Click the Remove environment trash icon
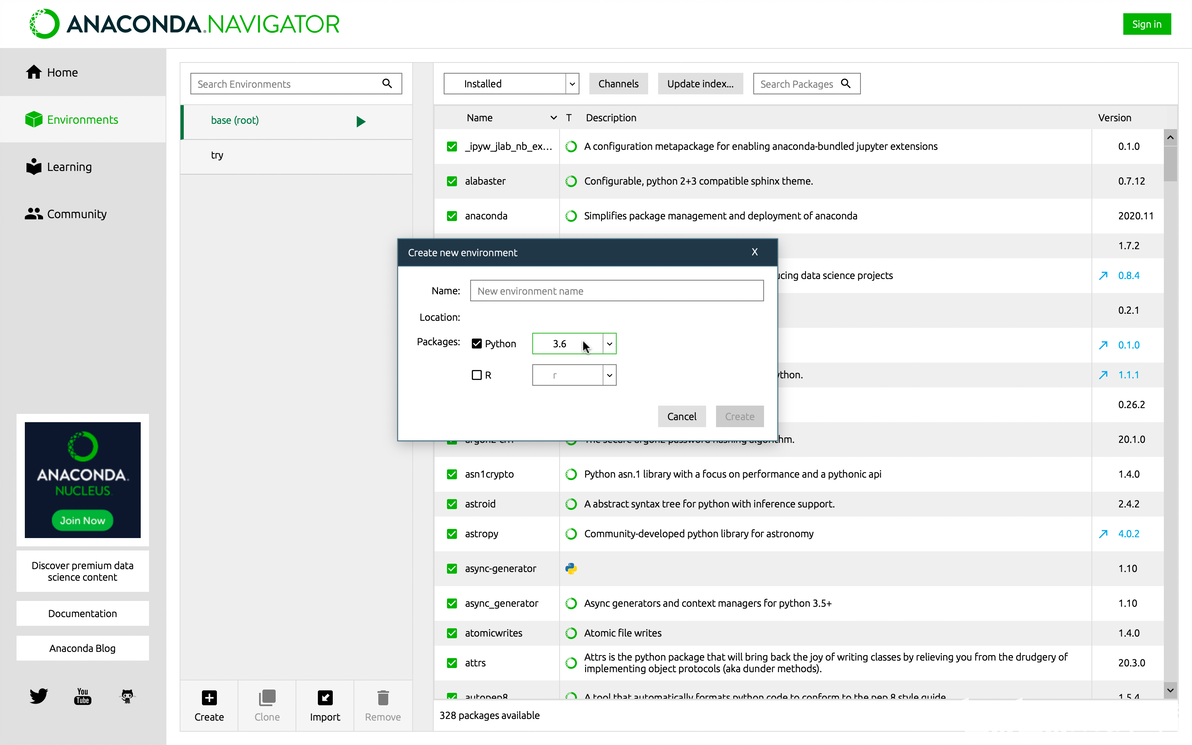This screenshot has width=1192, height=745. click(383, 698)
